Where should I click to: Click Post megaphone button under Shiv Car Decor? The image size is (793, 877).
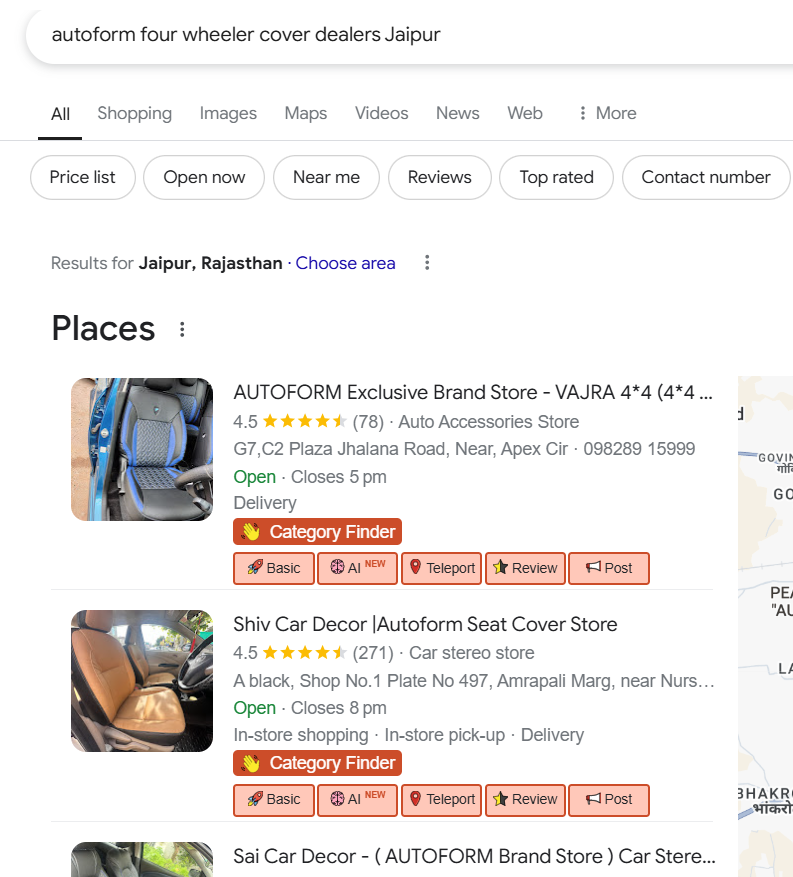[x=609, y=800]
